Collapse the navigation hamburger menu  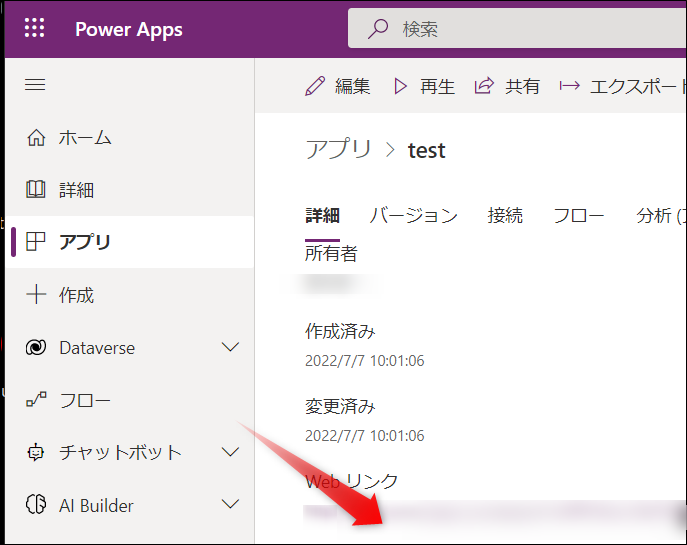pyautogui.click(x=35, y=85)
